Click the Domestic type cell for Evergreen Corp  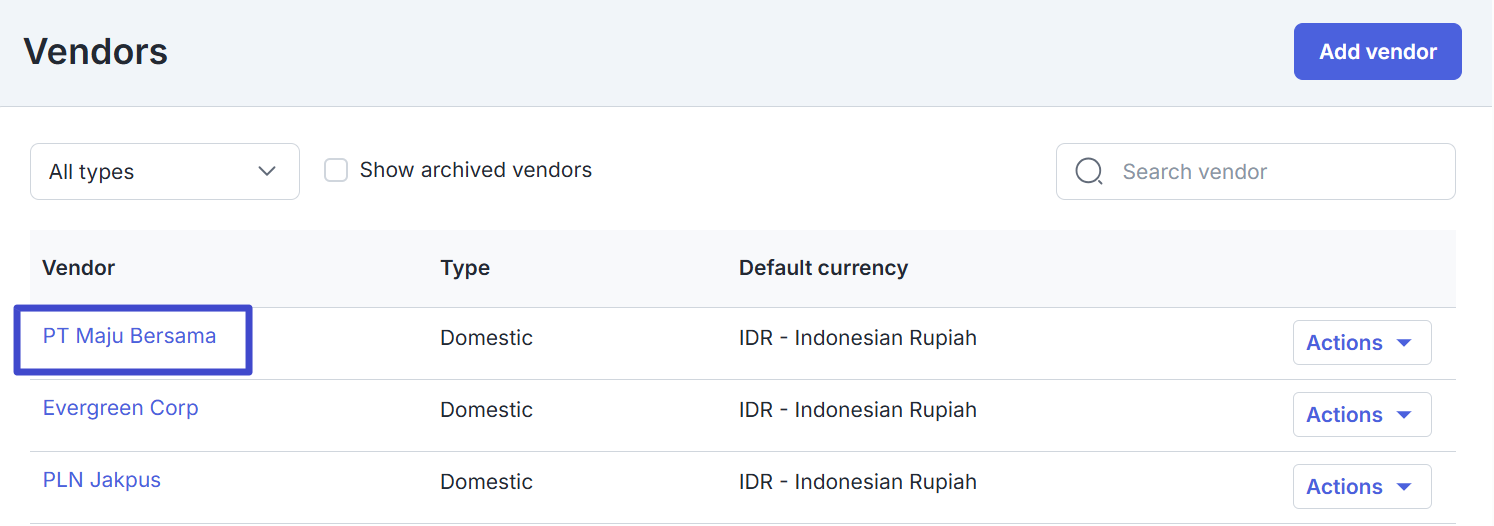coord(486,410)
